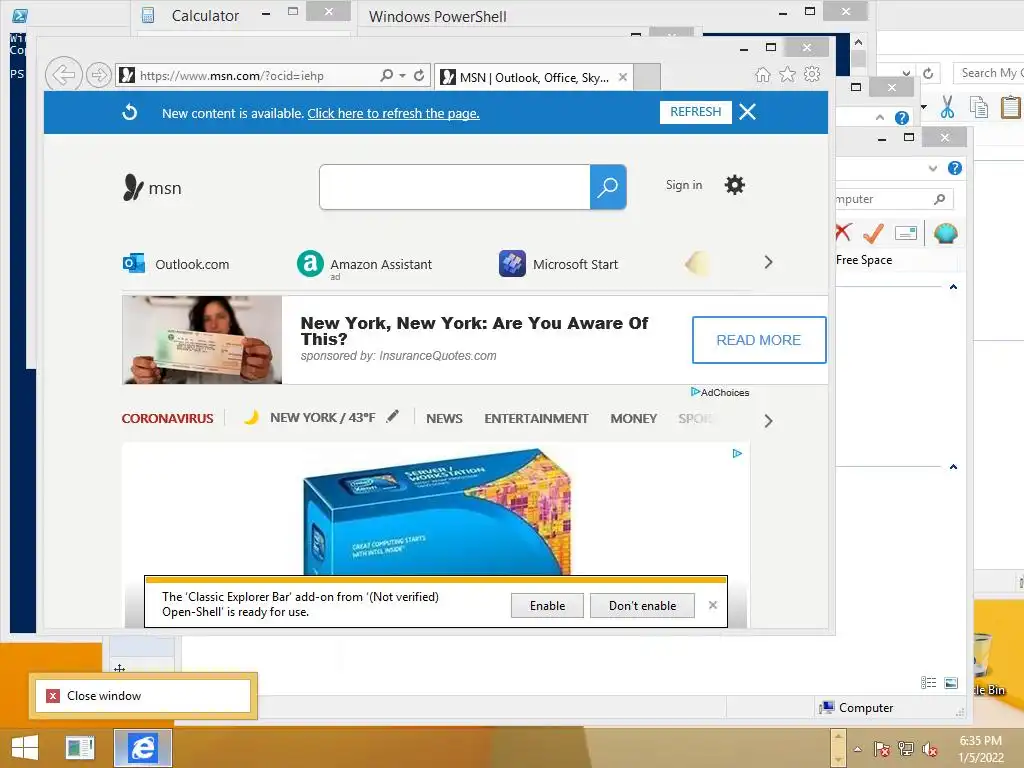Click the circular refresh icon in blue banner

click(130, 112)
